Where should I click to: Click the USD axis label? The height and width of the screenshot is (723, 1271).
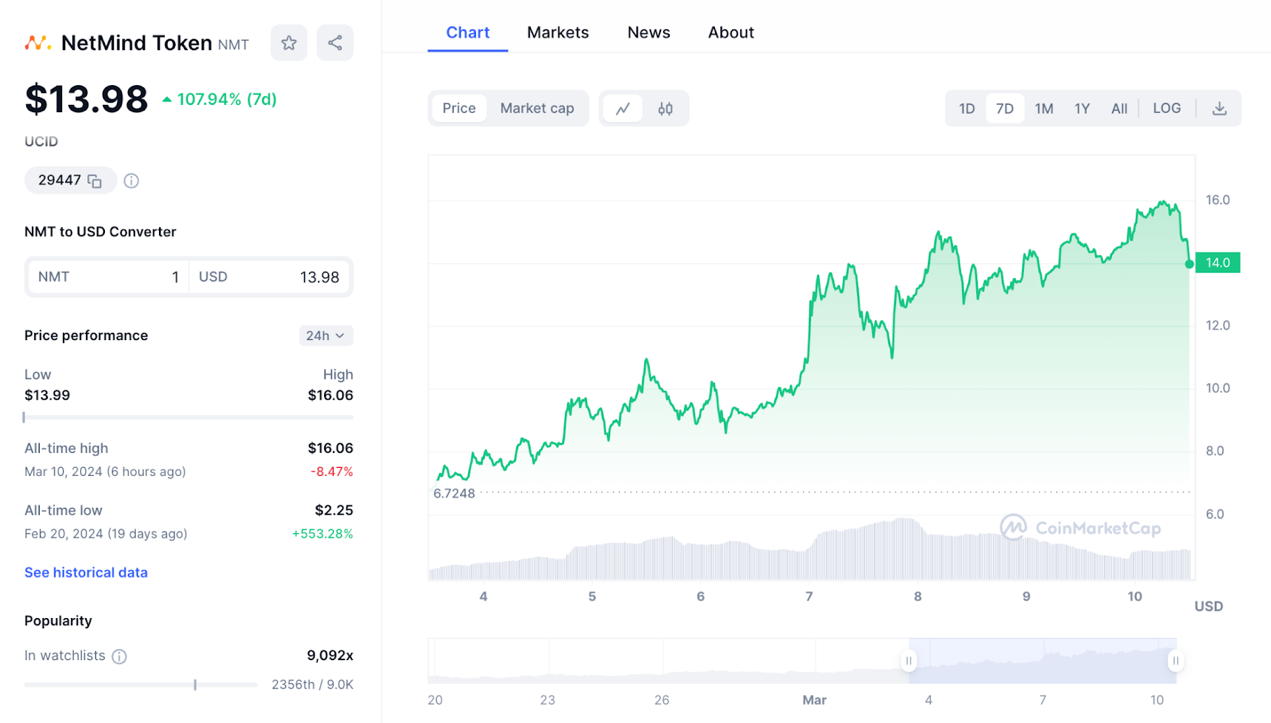1209,606
